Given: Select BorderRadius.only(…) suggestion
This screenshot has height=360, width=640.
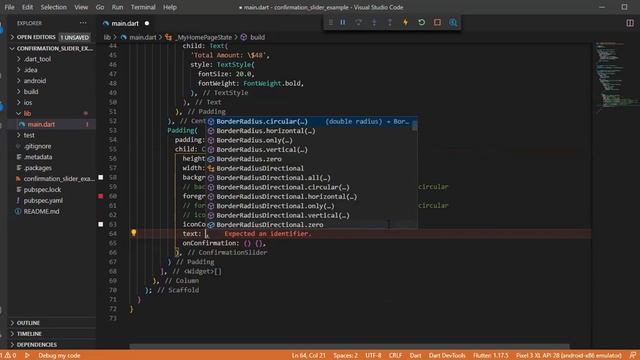Looking at the screenshot, I should (x=308, y=140).
